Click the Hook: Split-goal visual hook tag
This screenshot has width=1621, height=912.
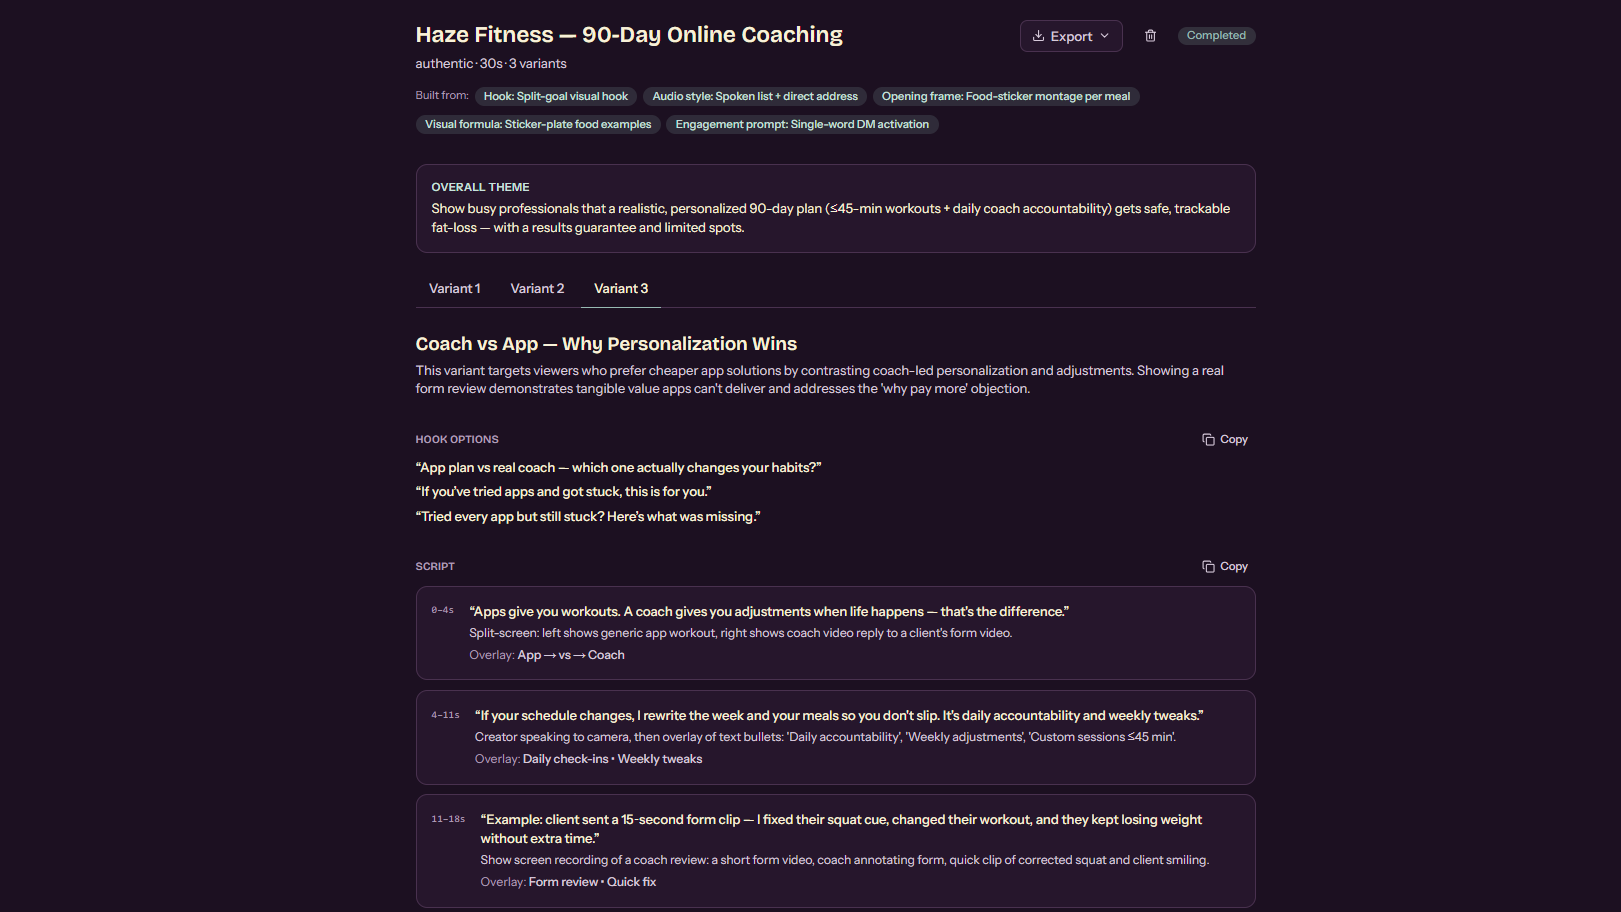pyautogui.click(x=556, y=97)
